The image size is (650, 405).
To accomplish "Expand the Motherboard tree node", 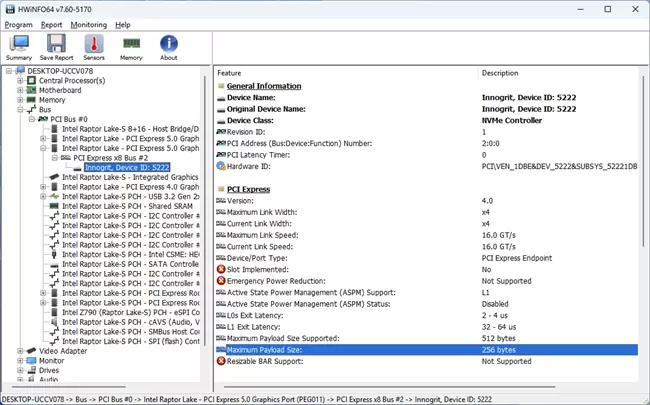I will point(20,91).
